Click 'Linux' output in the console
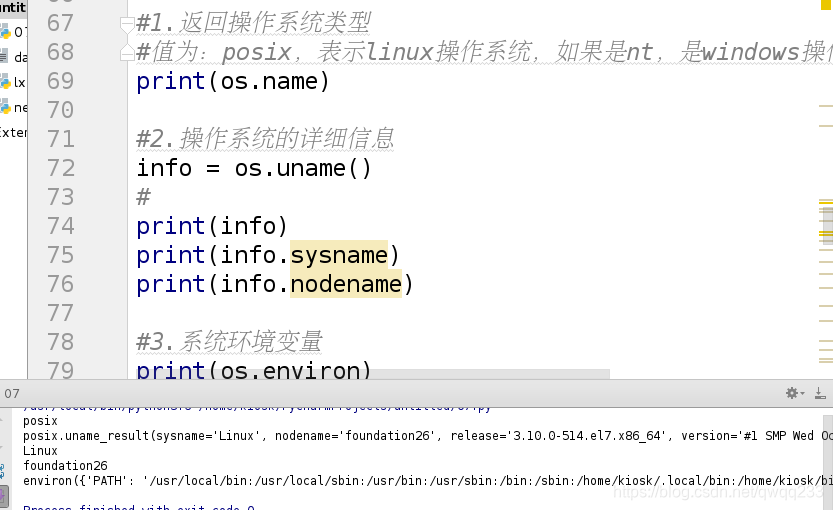Screen dimensions: 833x510 click(40, 451)
